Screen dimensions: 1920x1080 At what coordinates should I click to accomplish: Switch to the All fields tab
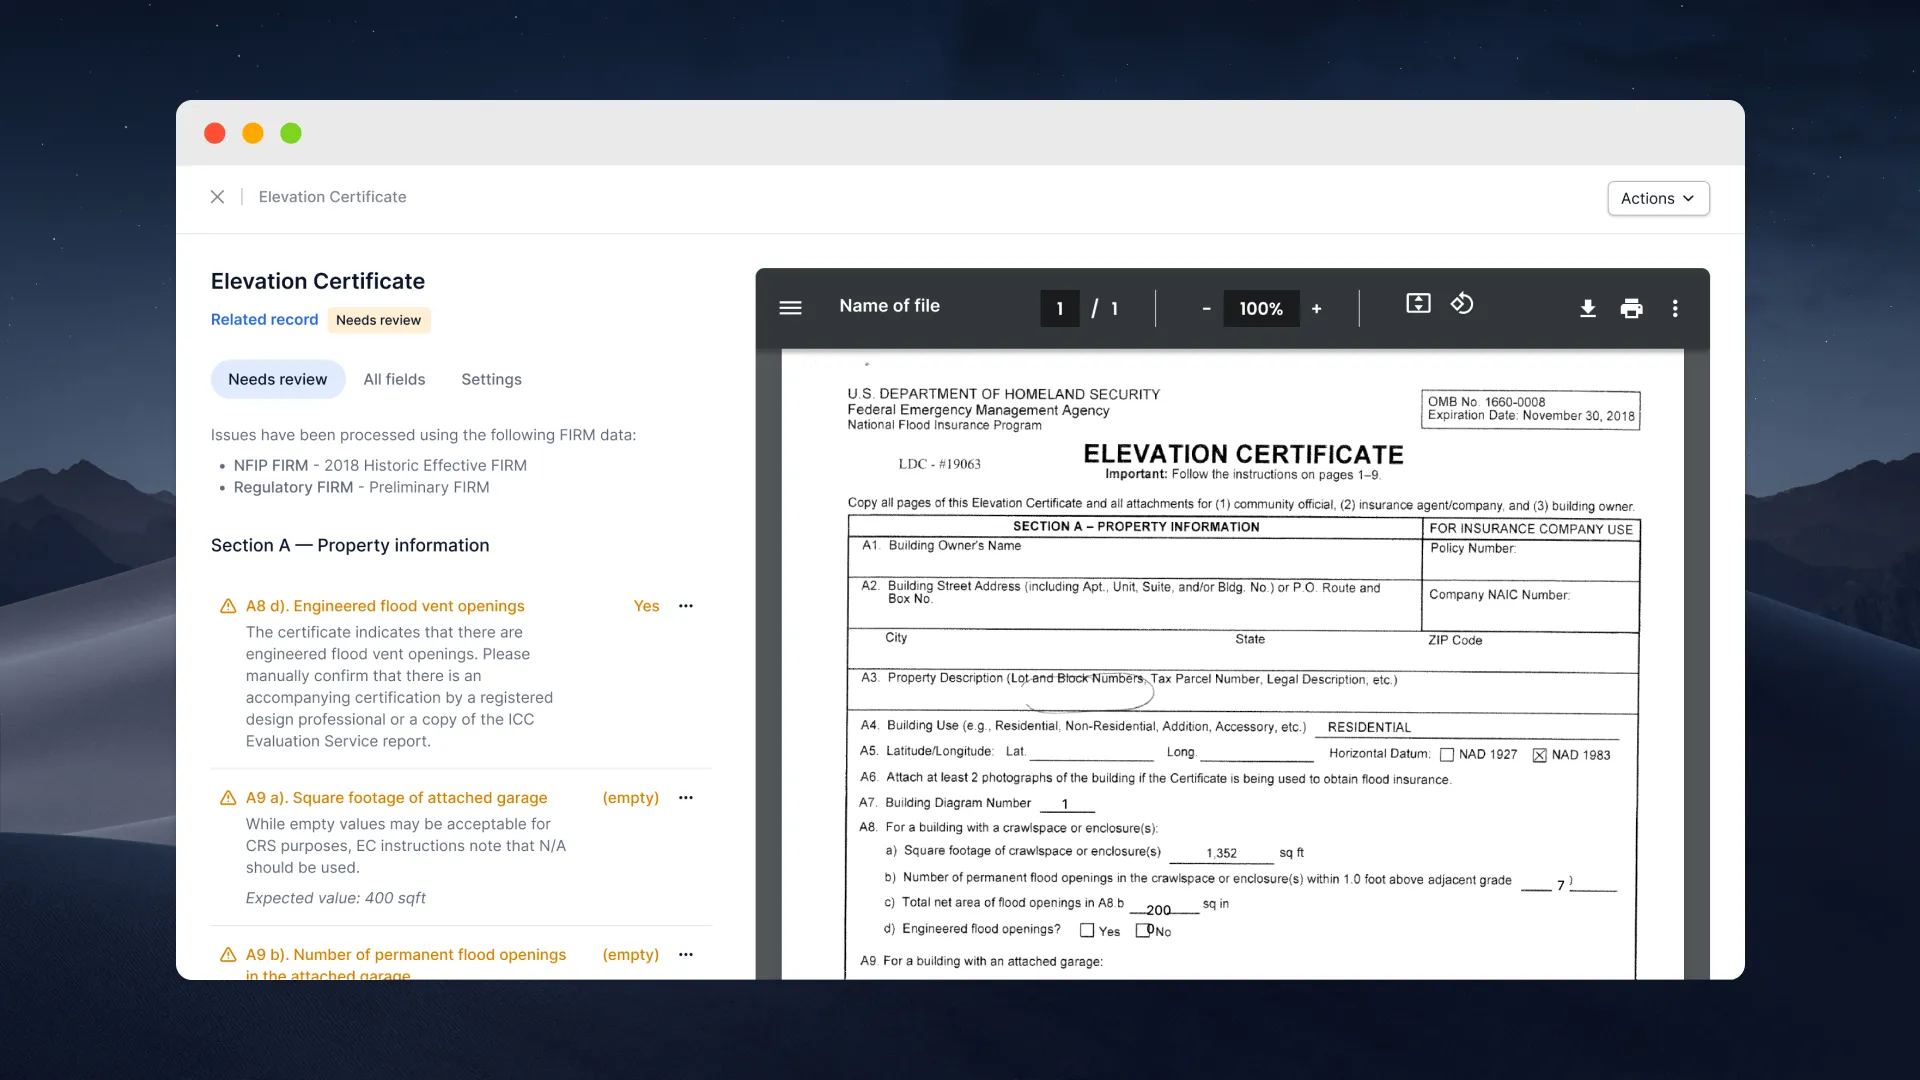coord(394,380)
